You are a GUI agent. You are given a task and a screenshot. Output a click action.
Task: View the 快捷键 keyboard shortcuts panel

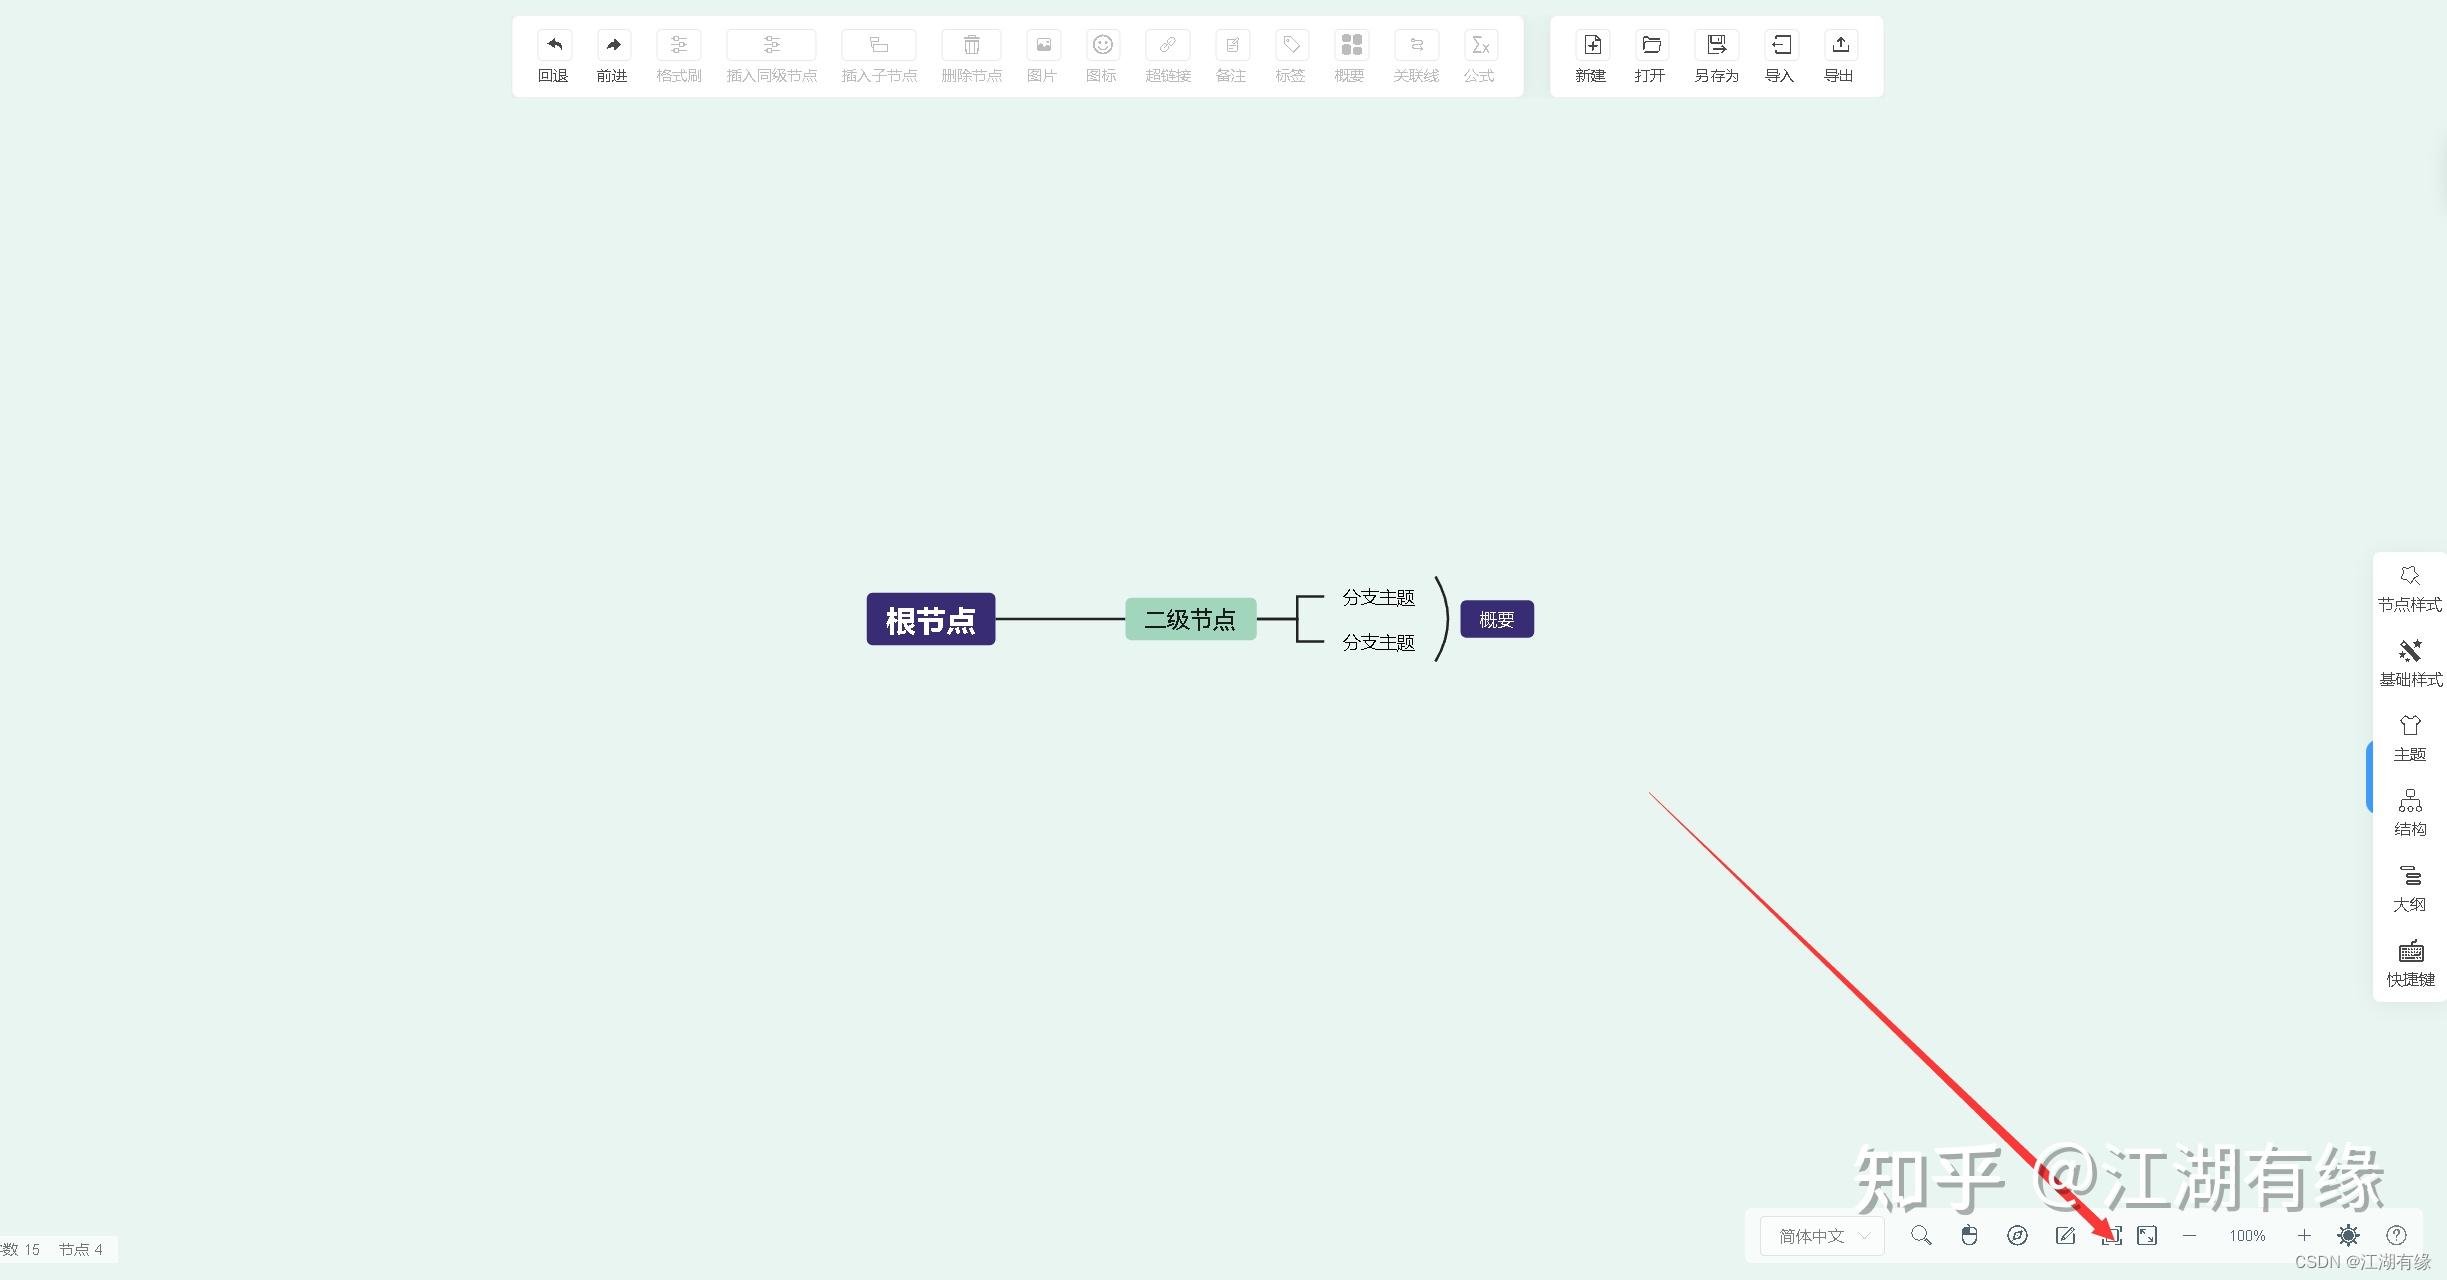click(2408, 963)
